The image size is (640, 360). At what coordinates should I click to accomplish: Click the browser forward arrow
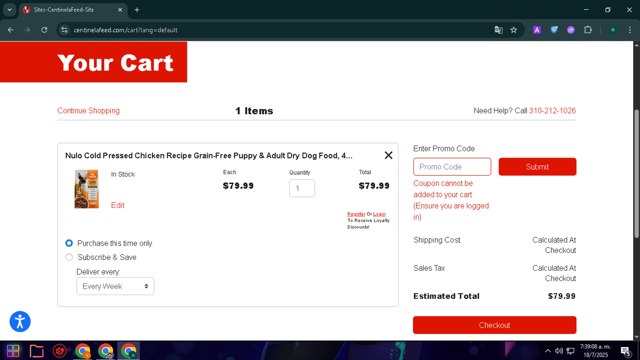click(27, 30)
